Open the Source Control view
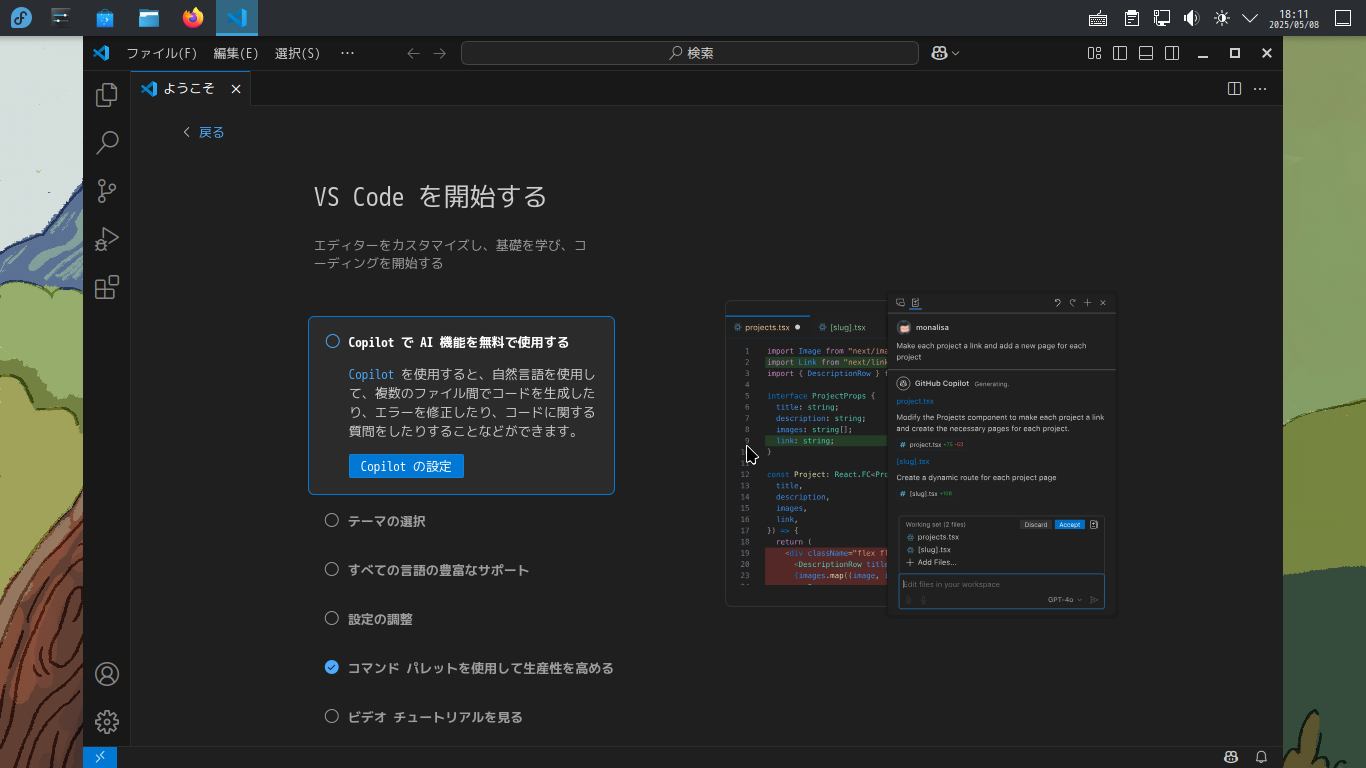This screenshot has width=1366, height=768. pyautogui.click(x=107, y=191)
